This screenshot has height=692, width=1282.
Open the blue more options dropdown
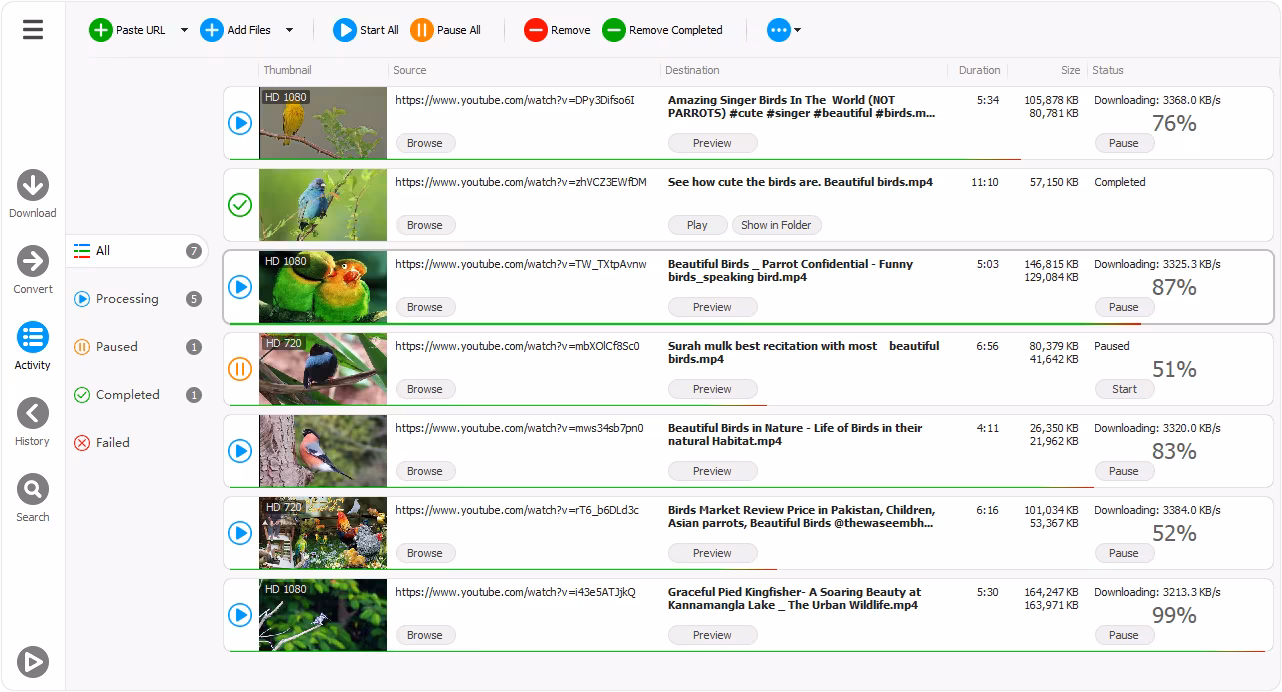pos(783,30)
